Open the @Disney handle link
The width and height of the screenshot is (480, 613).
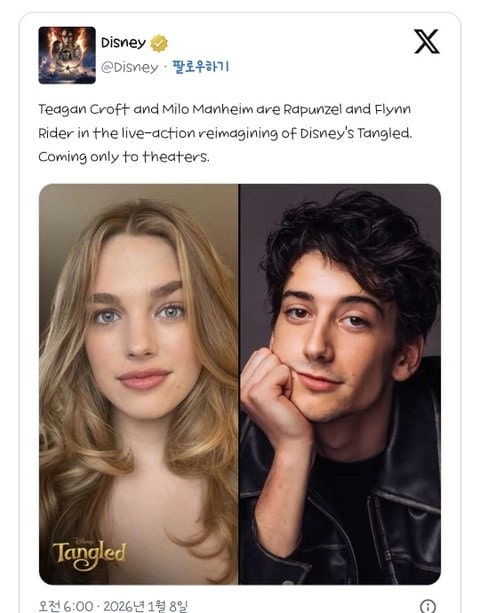click(x=130, y=67)
